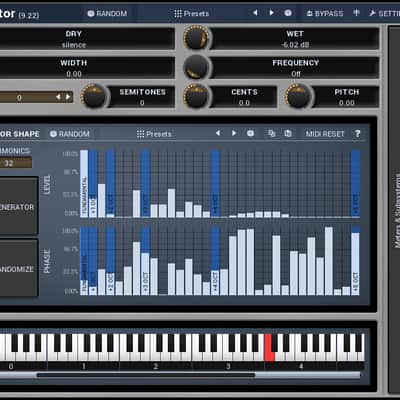Click the pin icon next to BYPASS
The width and height of the screenshot is (400, 400).
click(356, 13)
